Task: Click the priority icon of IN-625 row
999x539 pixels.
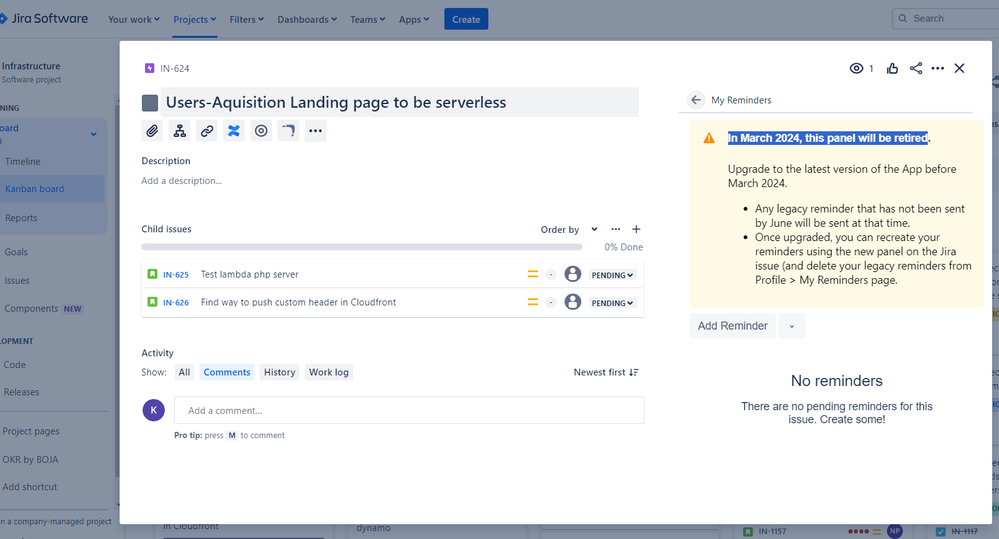Action: coord(533,275)
